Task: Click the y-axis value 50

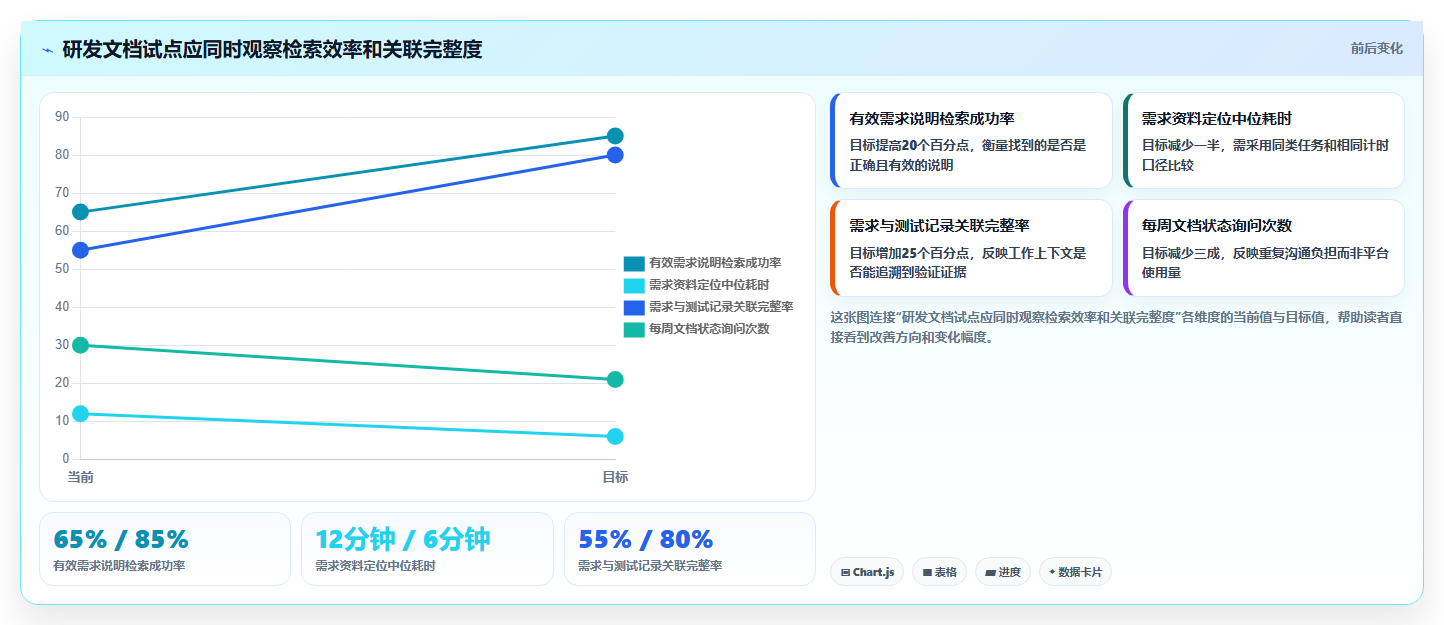Action: pyautogui.click(x=62, y=269)
